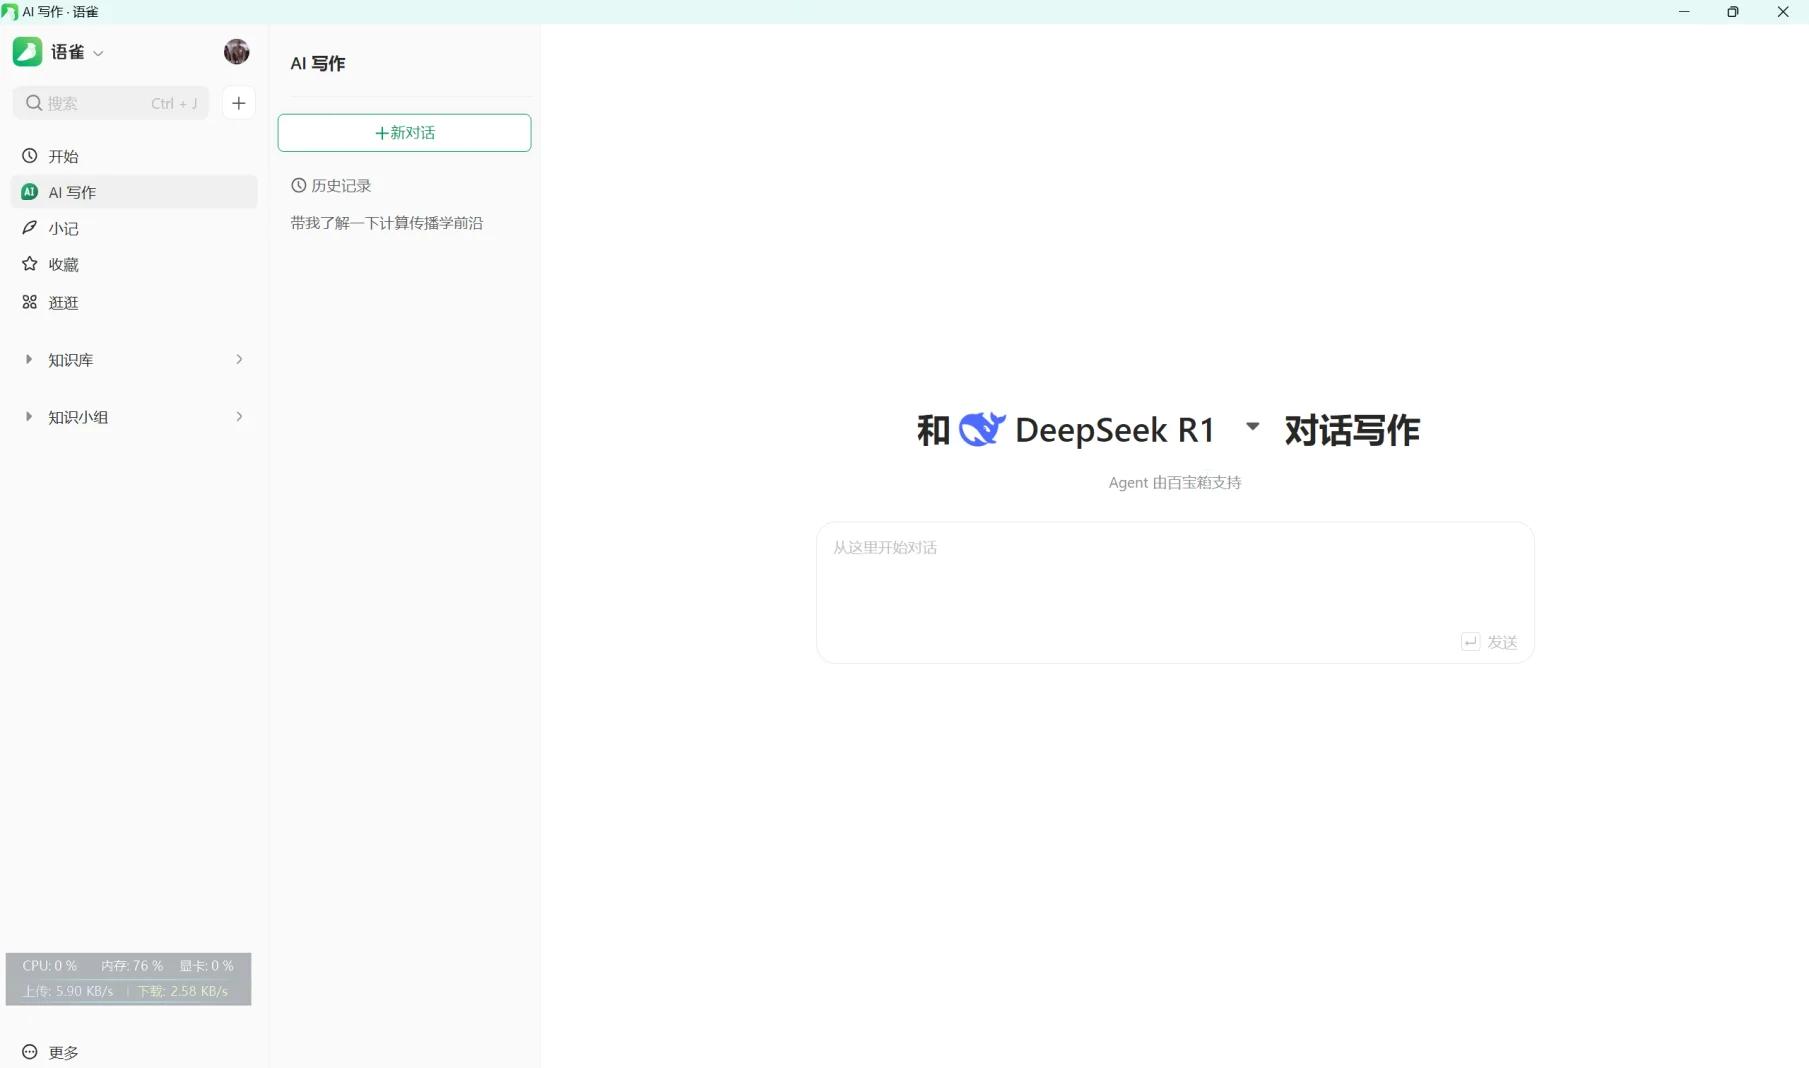1809x1068 pixels.
Task: Click the clock icon beside 历史记录
Action: [298, 185]
